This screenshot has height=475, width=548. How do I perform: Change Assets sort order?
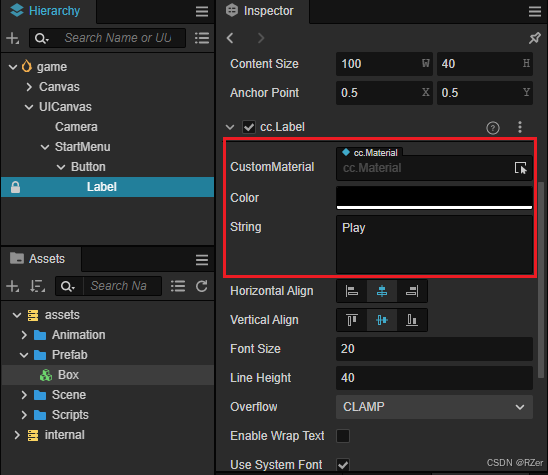tap(37, 286)
